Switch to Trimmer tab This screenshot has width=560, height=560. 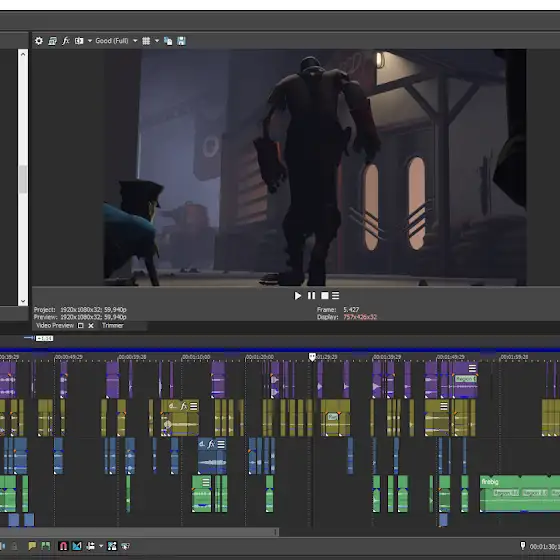coord(113,325)
